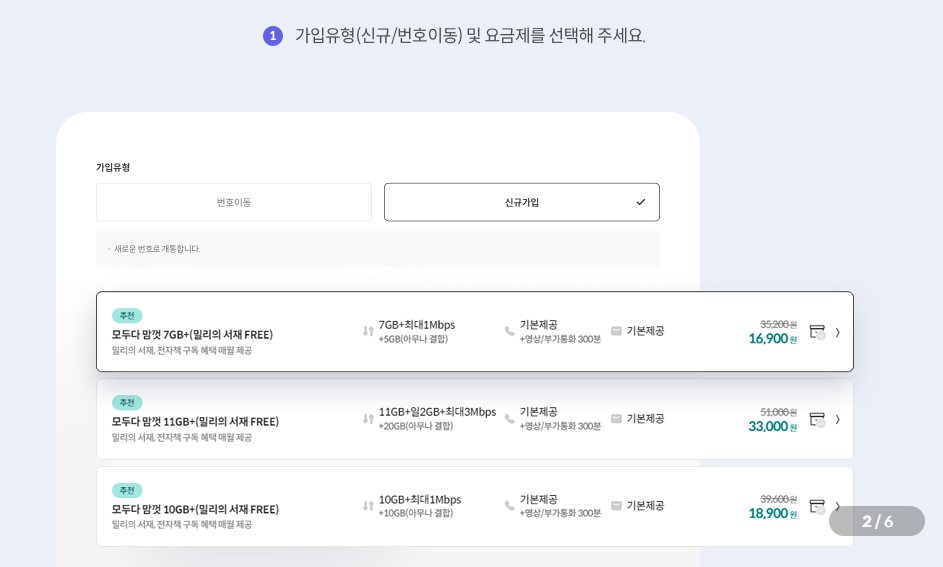943x567 pixels.
Task: Click the struck-through 39,600원 price
Action: (778, 499)
